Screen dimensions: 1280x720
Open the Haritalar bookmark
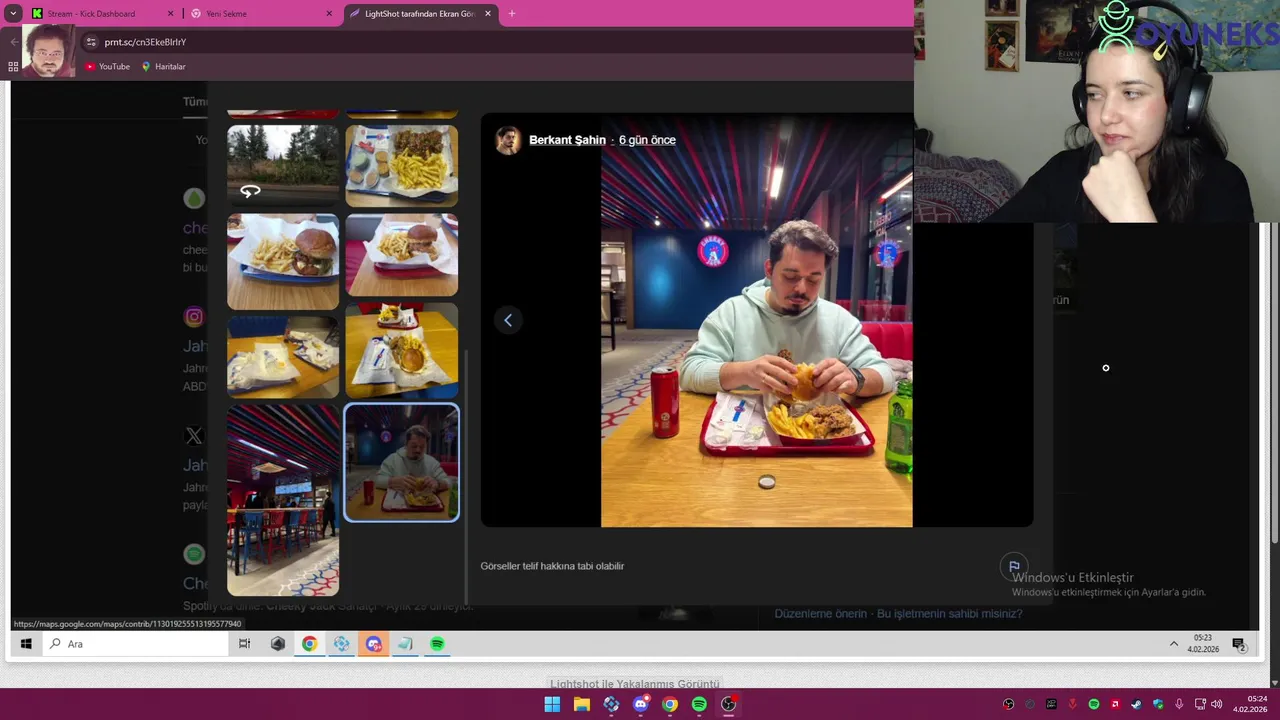(x=163, y=66)
